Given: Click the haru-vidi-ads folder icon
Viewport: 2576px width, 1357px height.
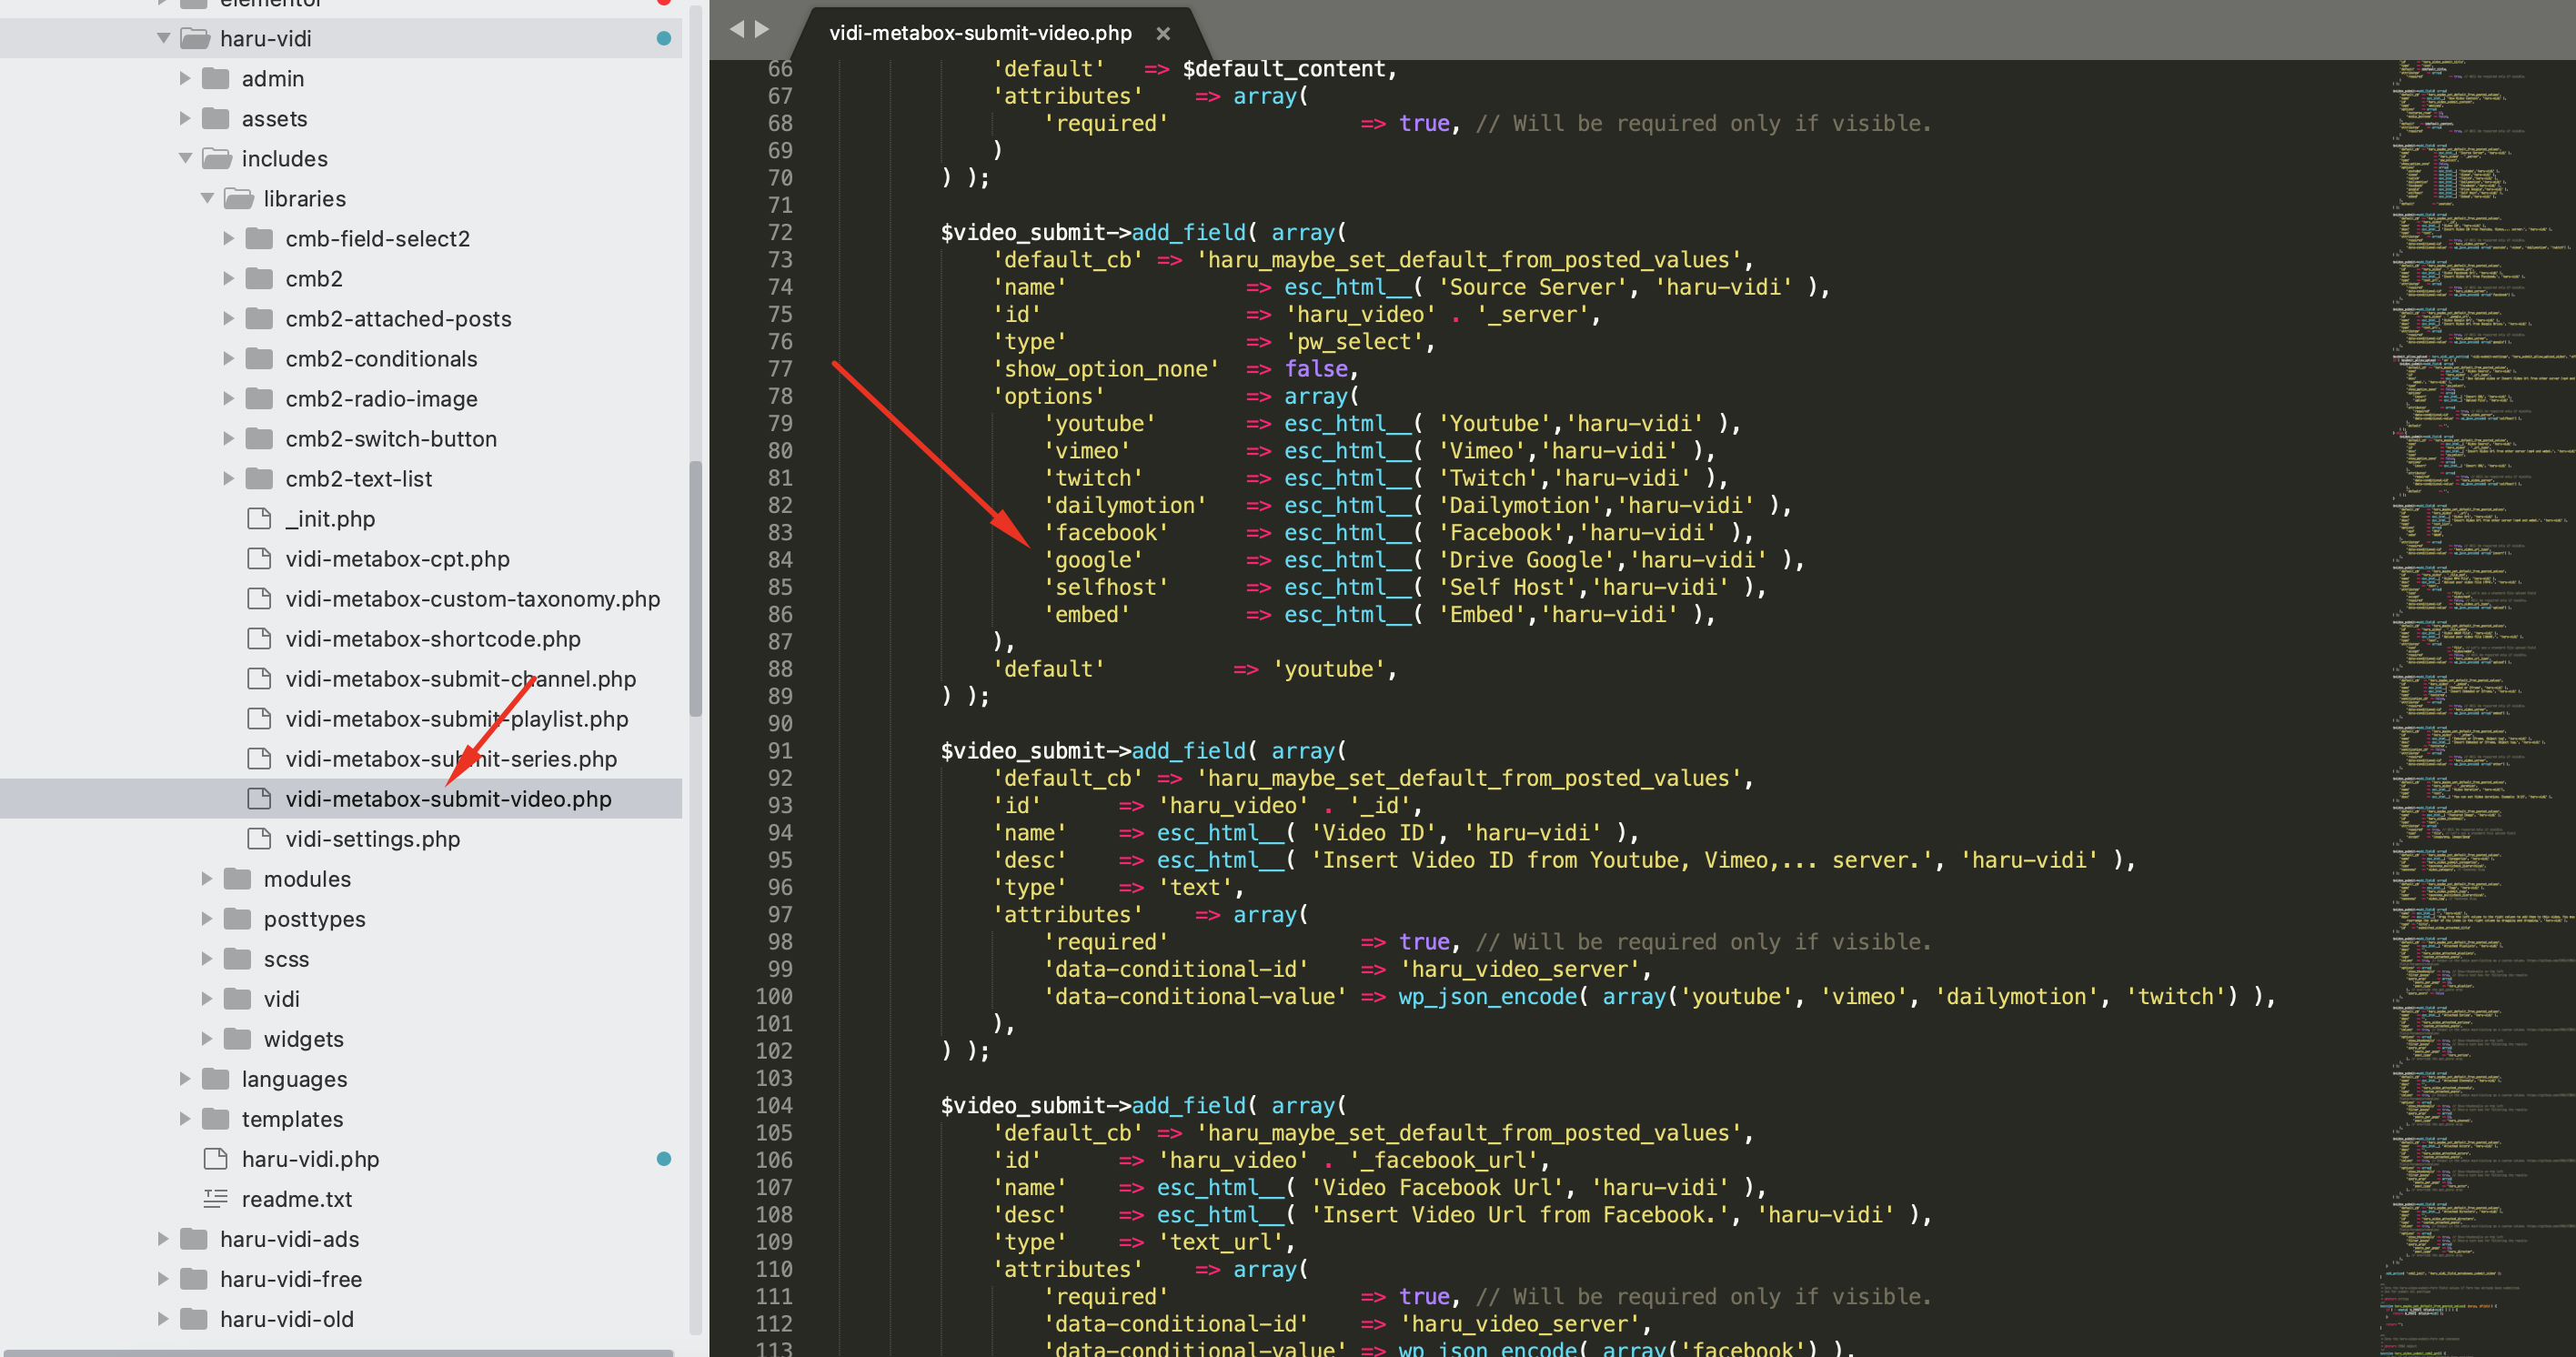Looking at the screenshot, I should [x=194, y=1238].
